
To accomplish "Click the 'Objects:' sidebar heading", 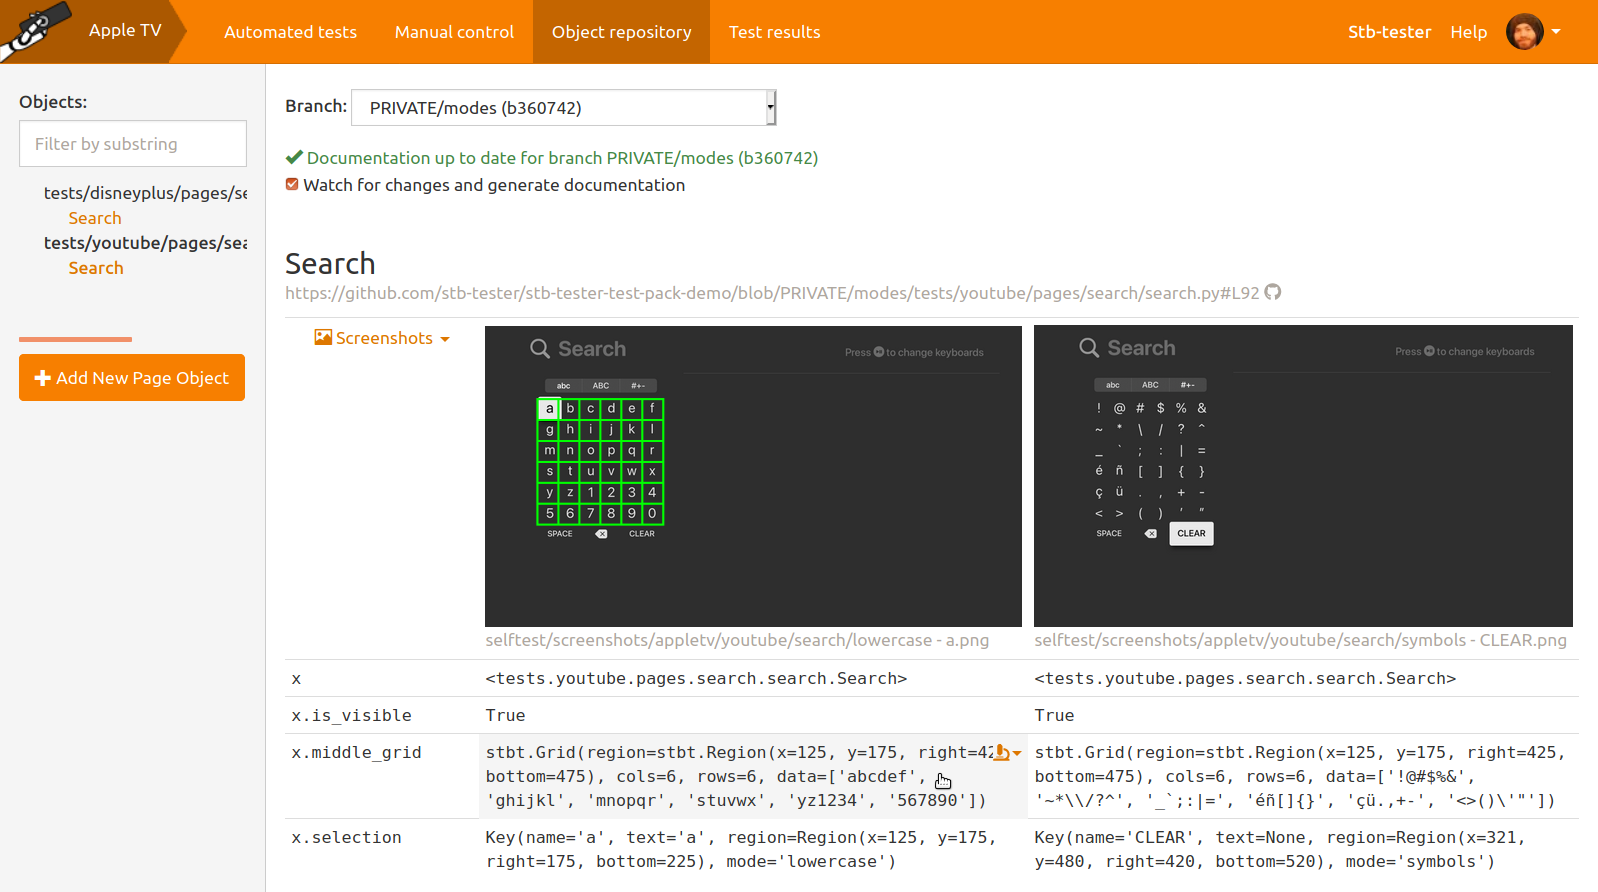I will click(x=53, y=102).
